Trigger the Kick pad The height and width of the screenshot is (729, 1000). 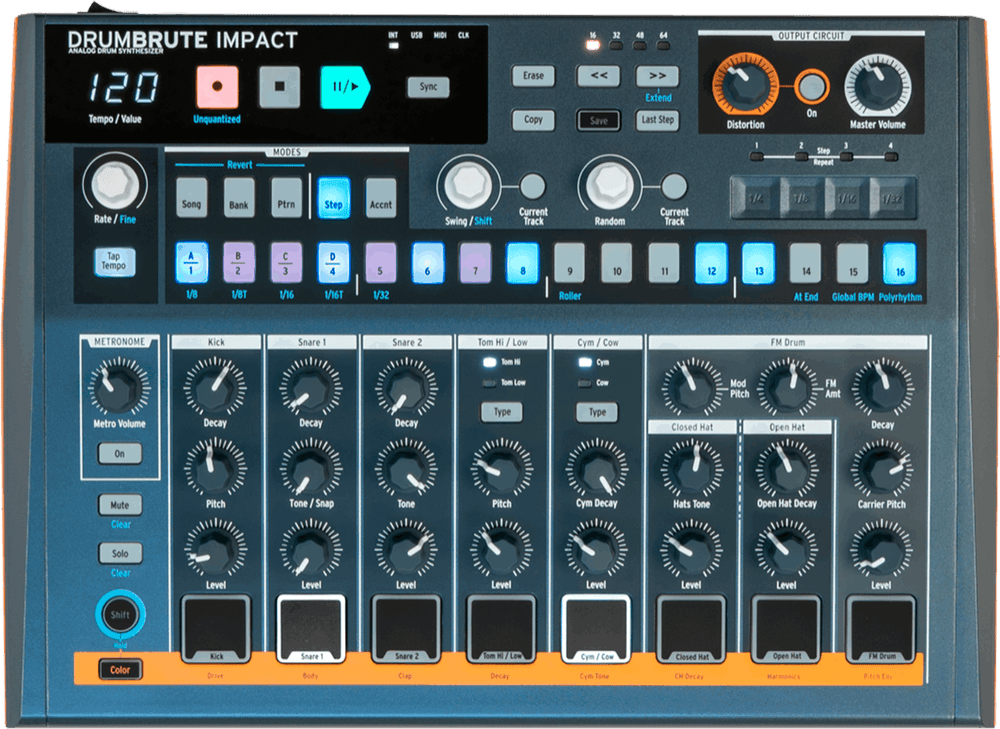click(x=216, y=630)
